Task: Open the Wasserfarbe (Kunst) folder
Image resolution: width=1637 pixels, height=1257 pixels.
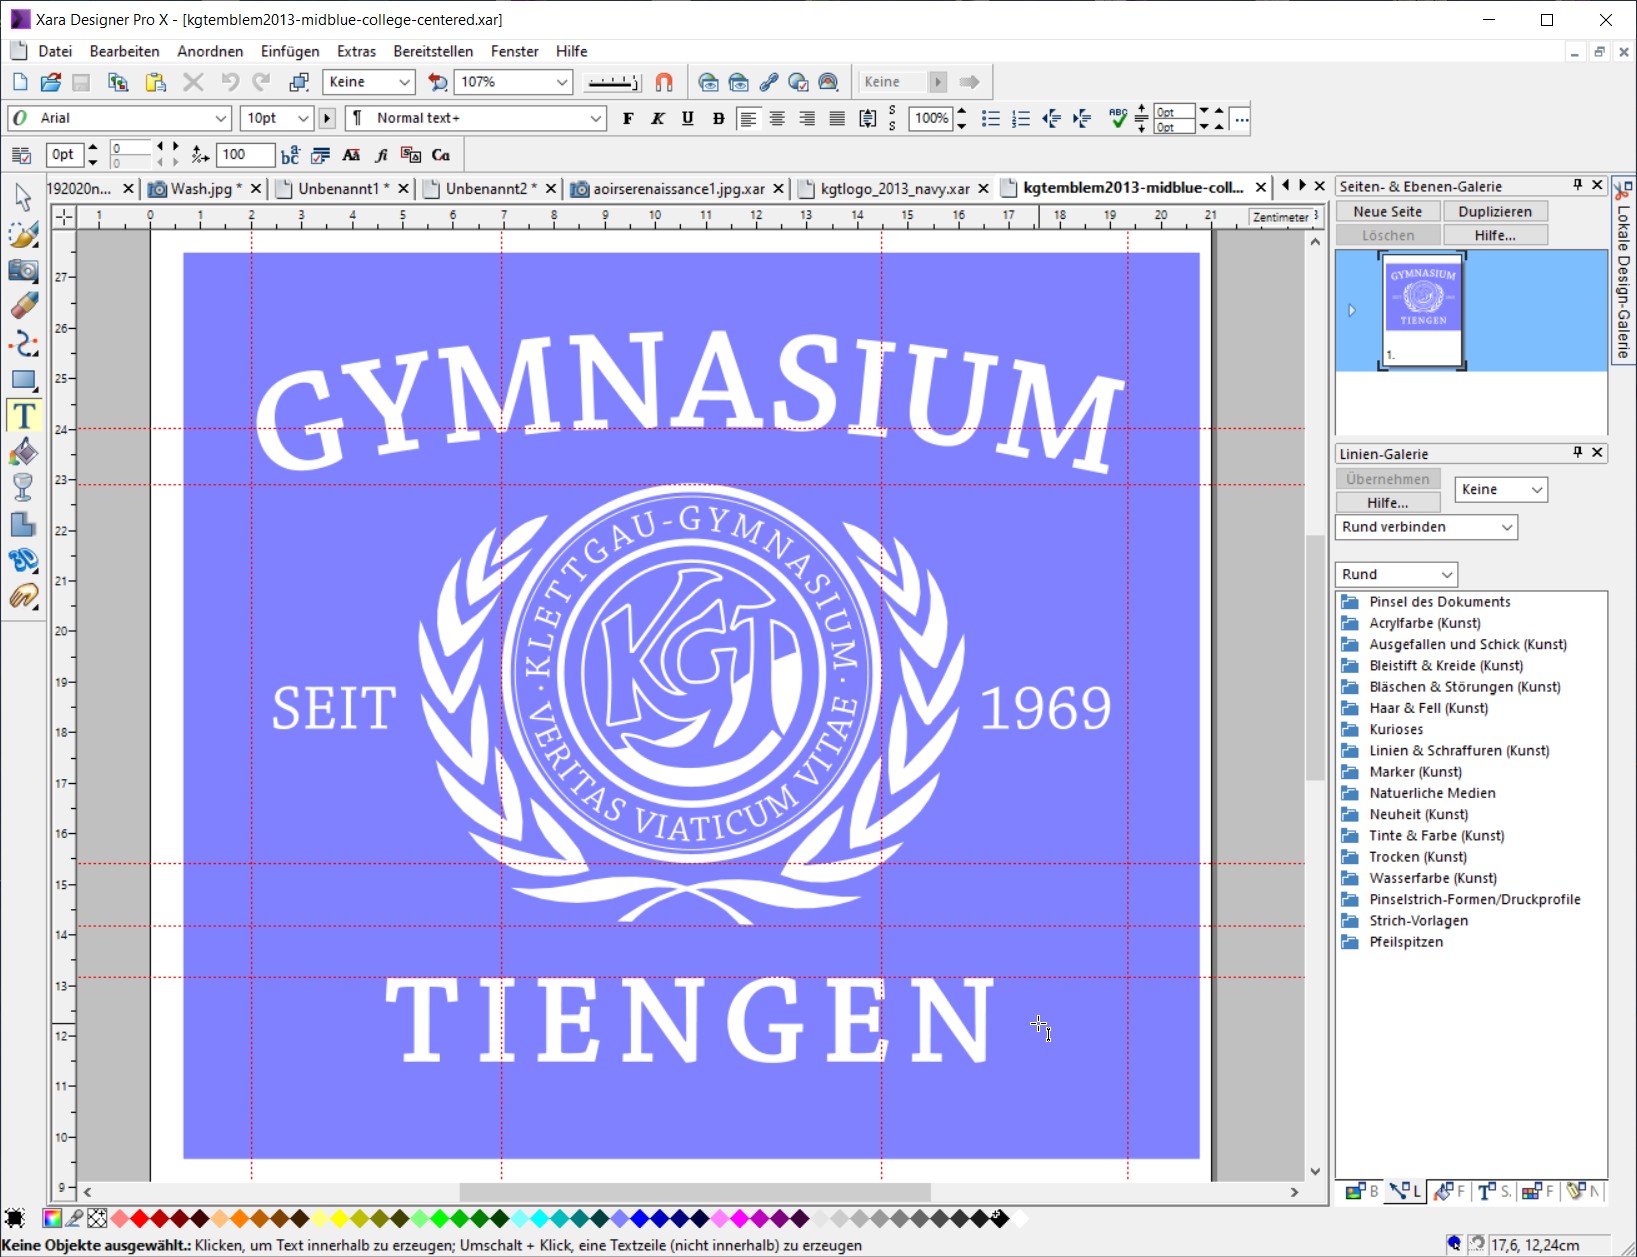Action: [1432, 878]
